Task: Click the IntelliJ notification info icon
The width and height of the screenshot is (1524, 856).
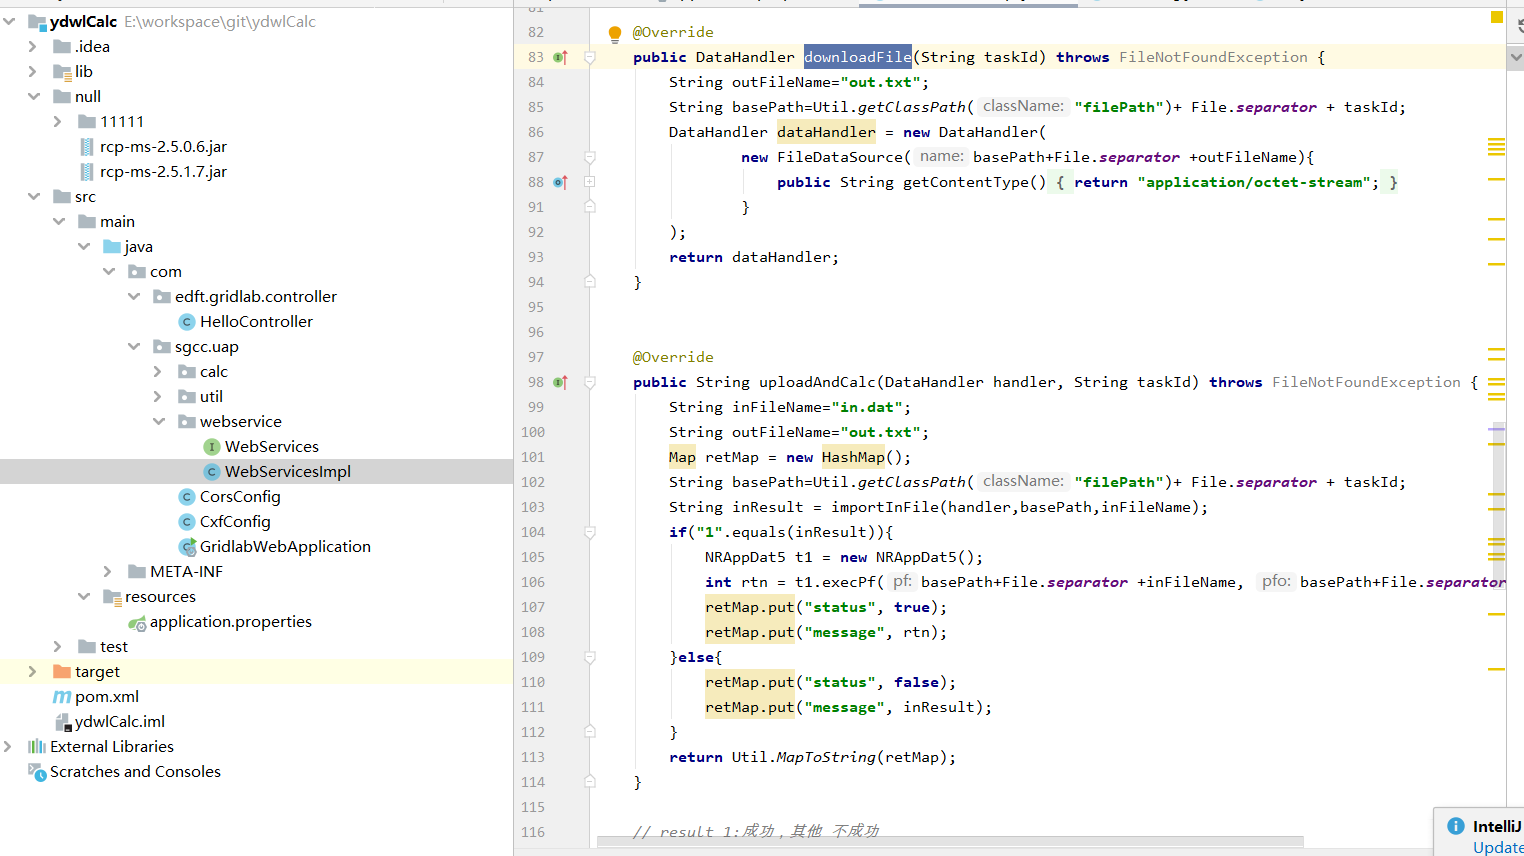Action: tap(1456, 826)
